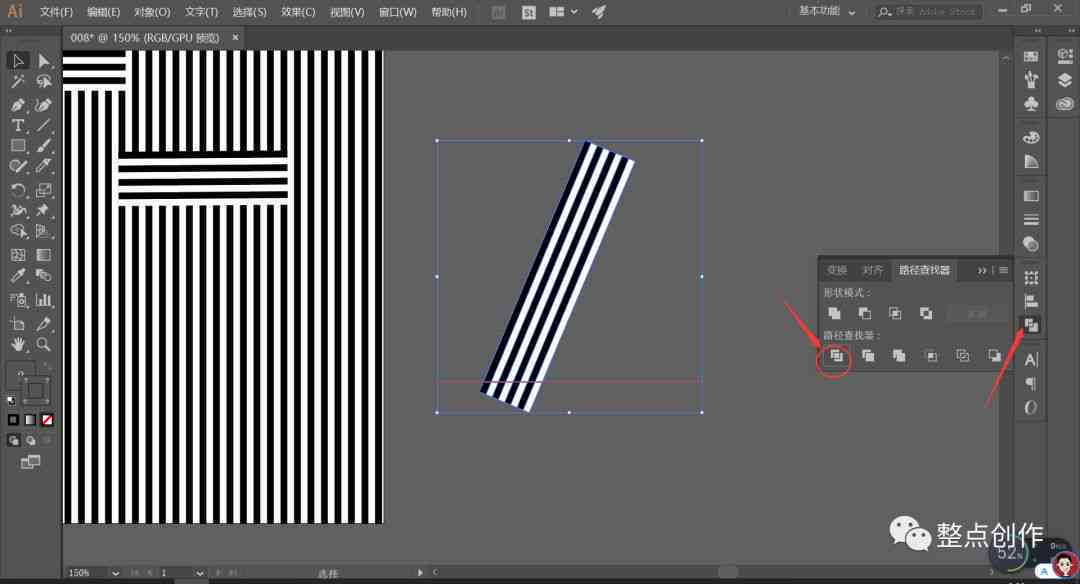Click the Crop pathfinder button
This screenshot has width=1080, height=584.
[x=931, y=356]
